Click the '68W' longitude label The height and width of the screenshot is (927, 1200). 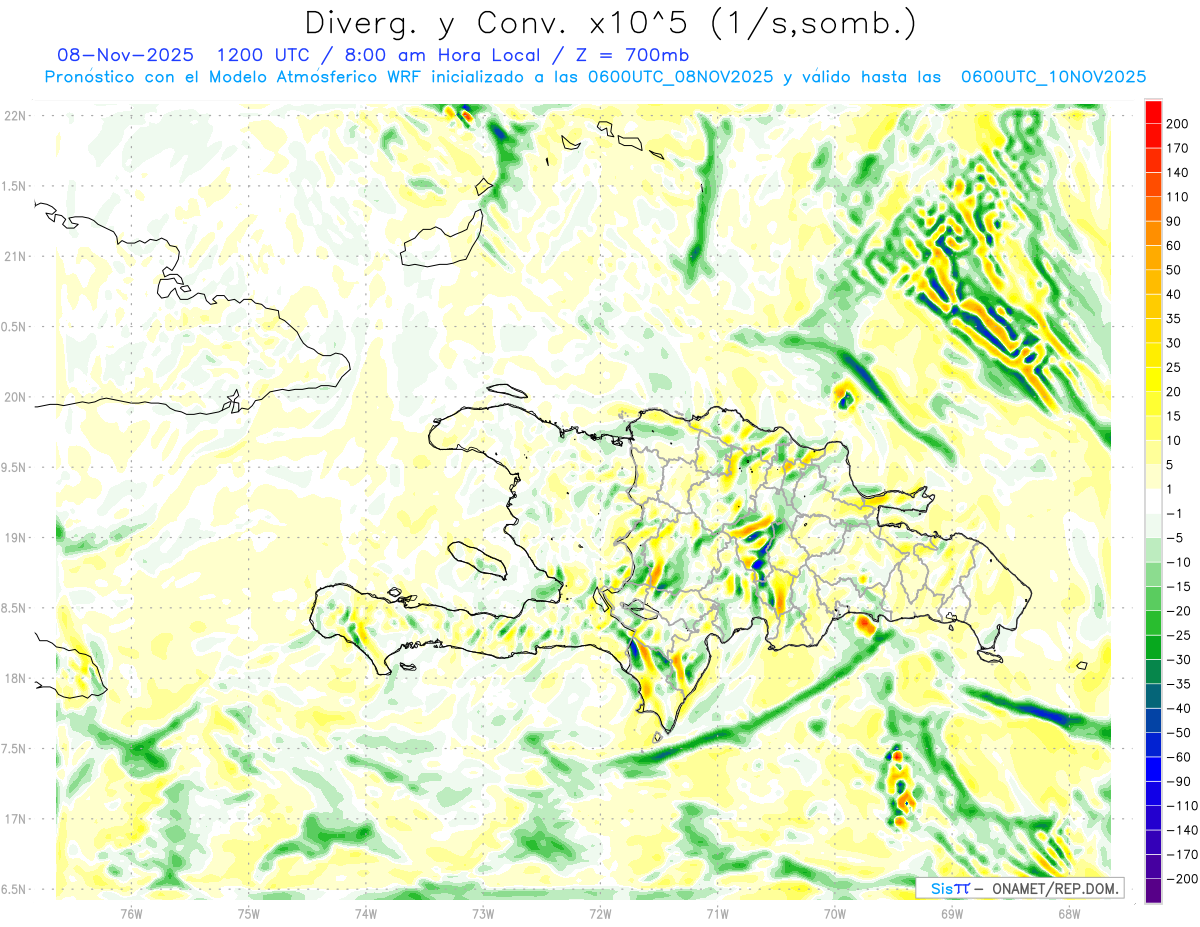1069,913
